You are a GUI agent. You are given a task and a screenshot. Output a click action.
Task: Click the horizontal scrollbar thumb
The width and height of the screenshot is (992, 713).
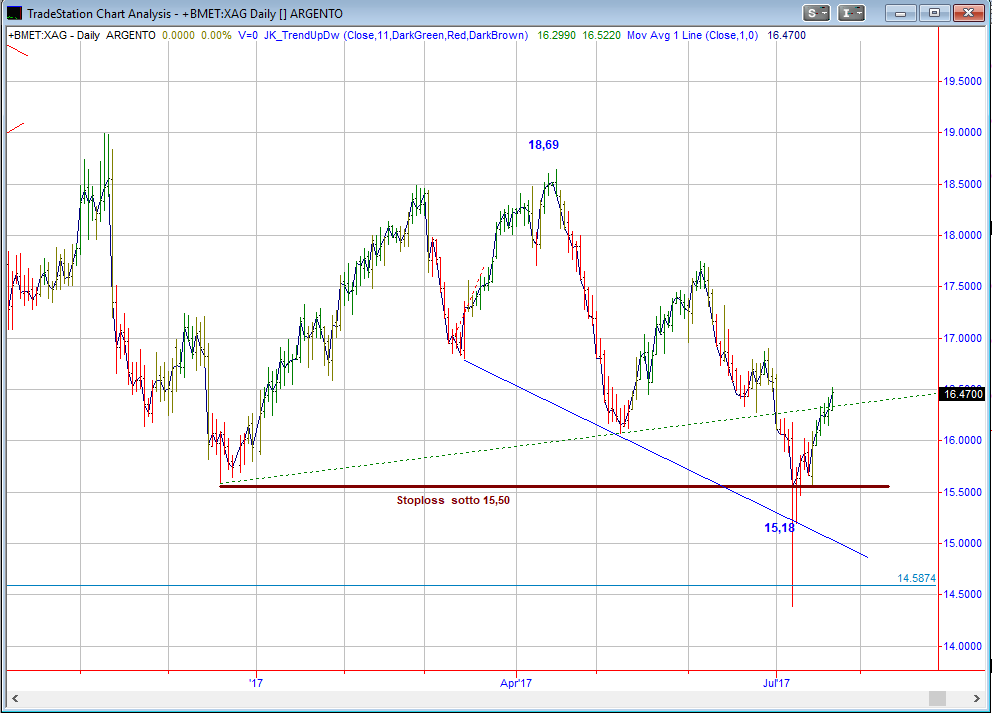pyautogui.click(x=937, y=698)
